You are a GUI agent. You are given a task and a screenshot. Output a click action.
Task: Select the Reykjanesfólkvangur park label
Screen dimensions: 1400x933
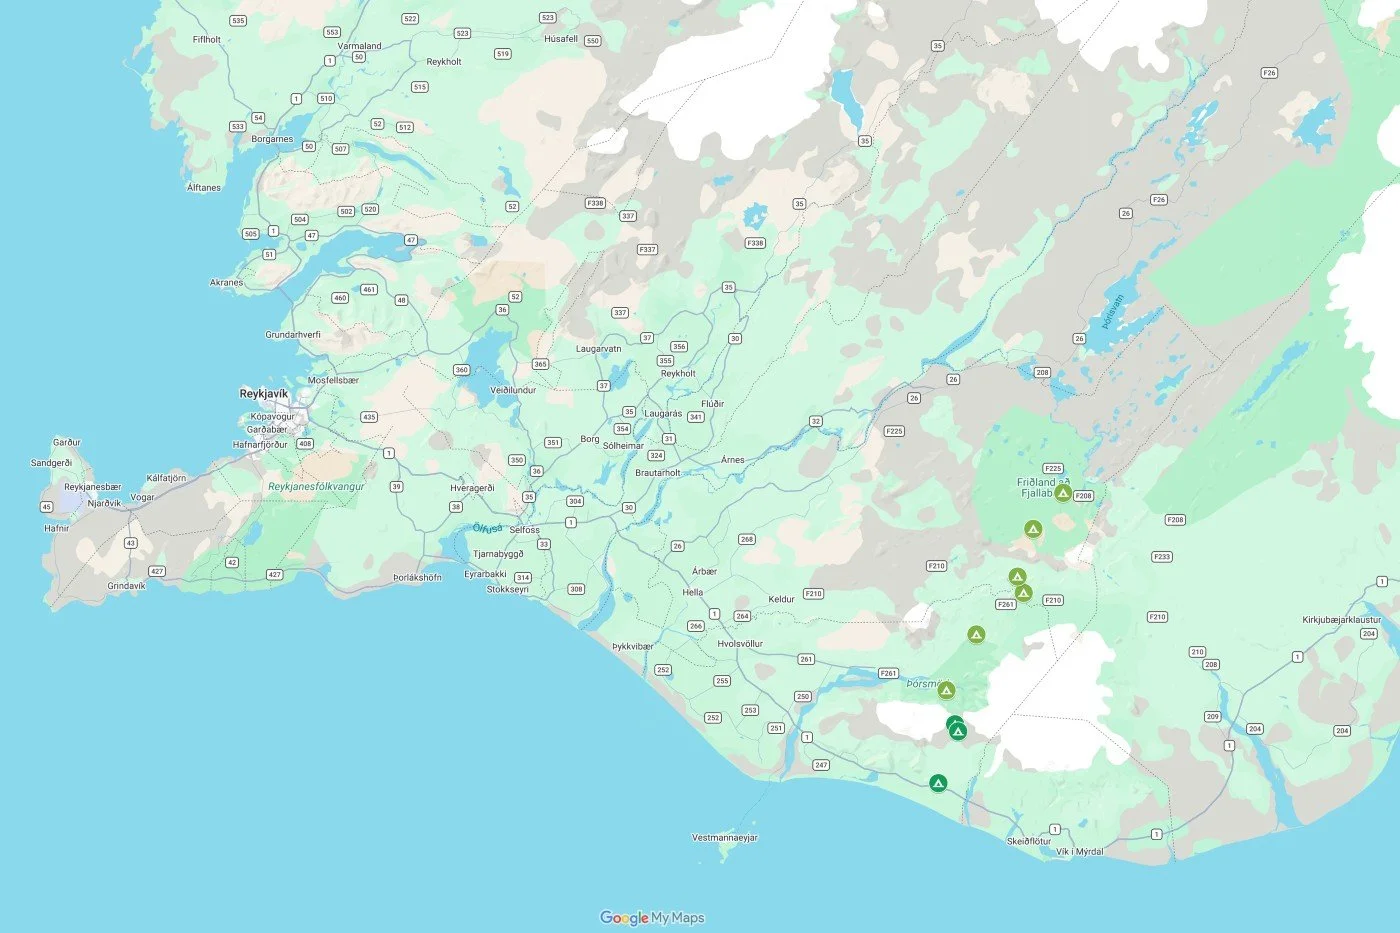pos(316,487)
